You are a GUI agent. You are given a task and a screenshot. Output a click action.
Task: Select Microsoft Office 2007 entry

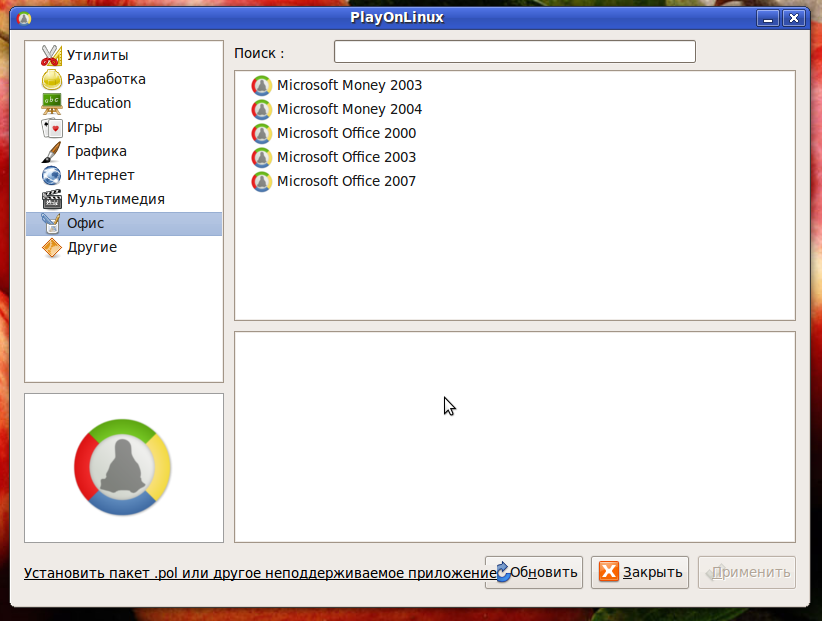click(x=346, y=181)
